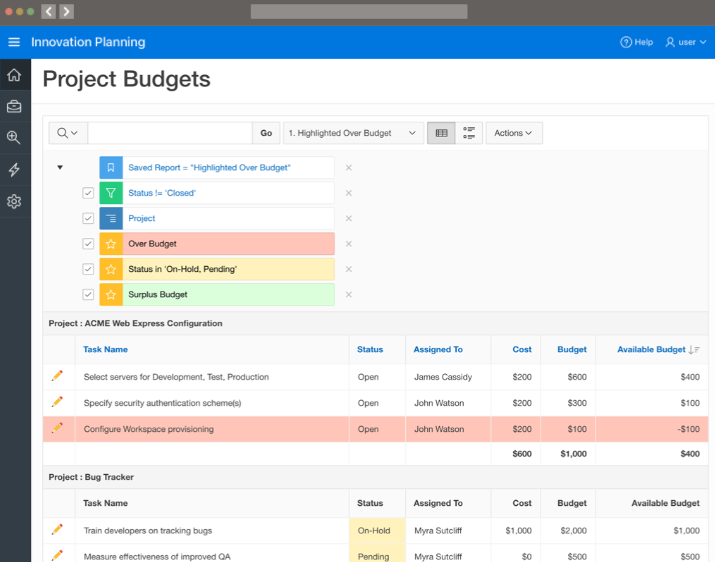715x562 pixels.
Task: Open the hamburger navigation menu
Action: pos(14,42)
